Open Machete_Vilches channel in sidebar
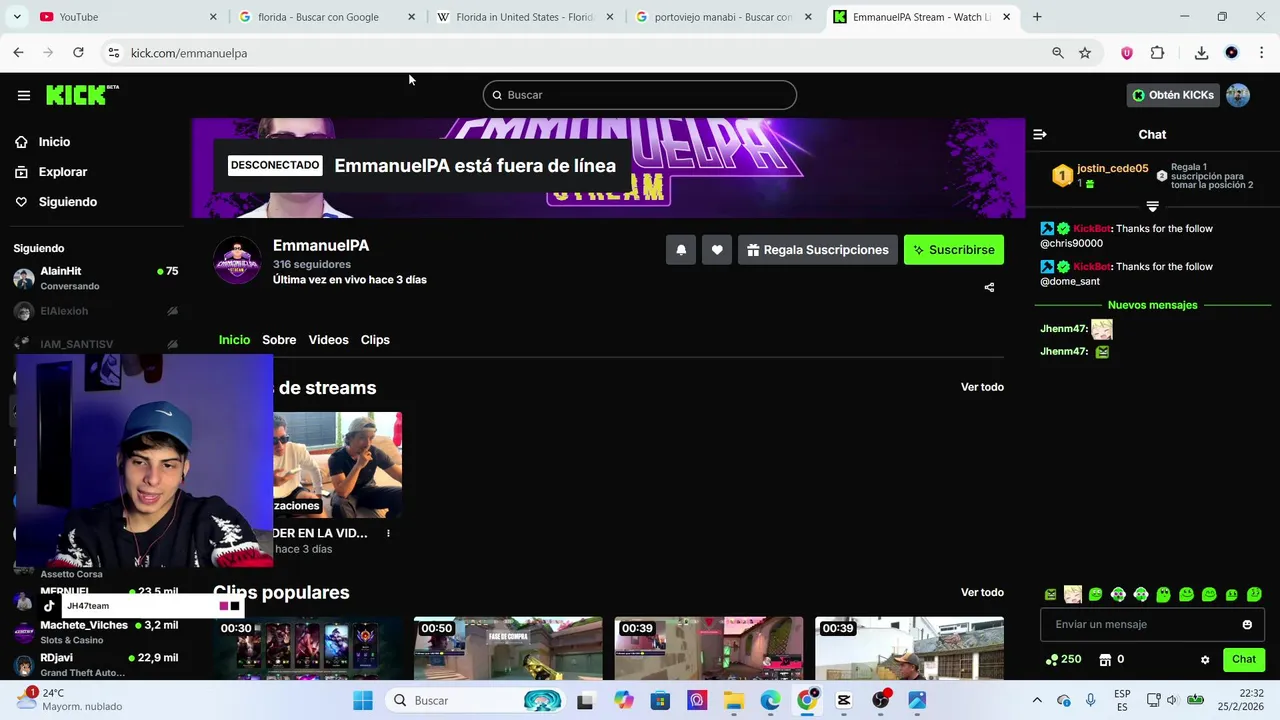Viewport: 1280px width, 720px height. pyautogui.click(x=96, y=632)
